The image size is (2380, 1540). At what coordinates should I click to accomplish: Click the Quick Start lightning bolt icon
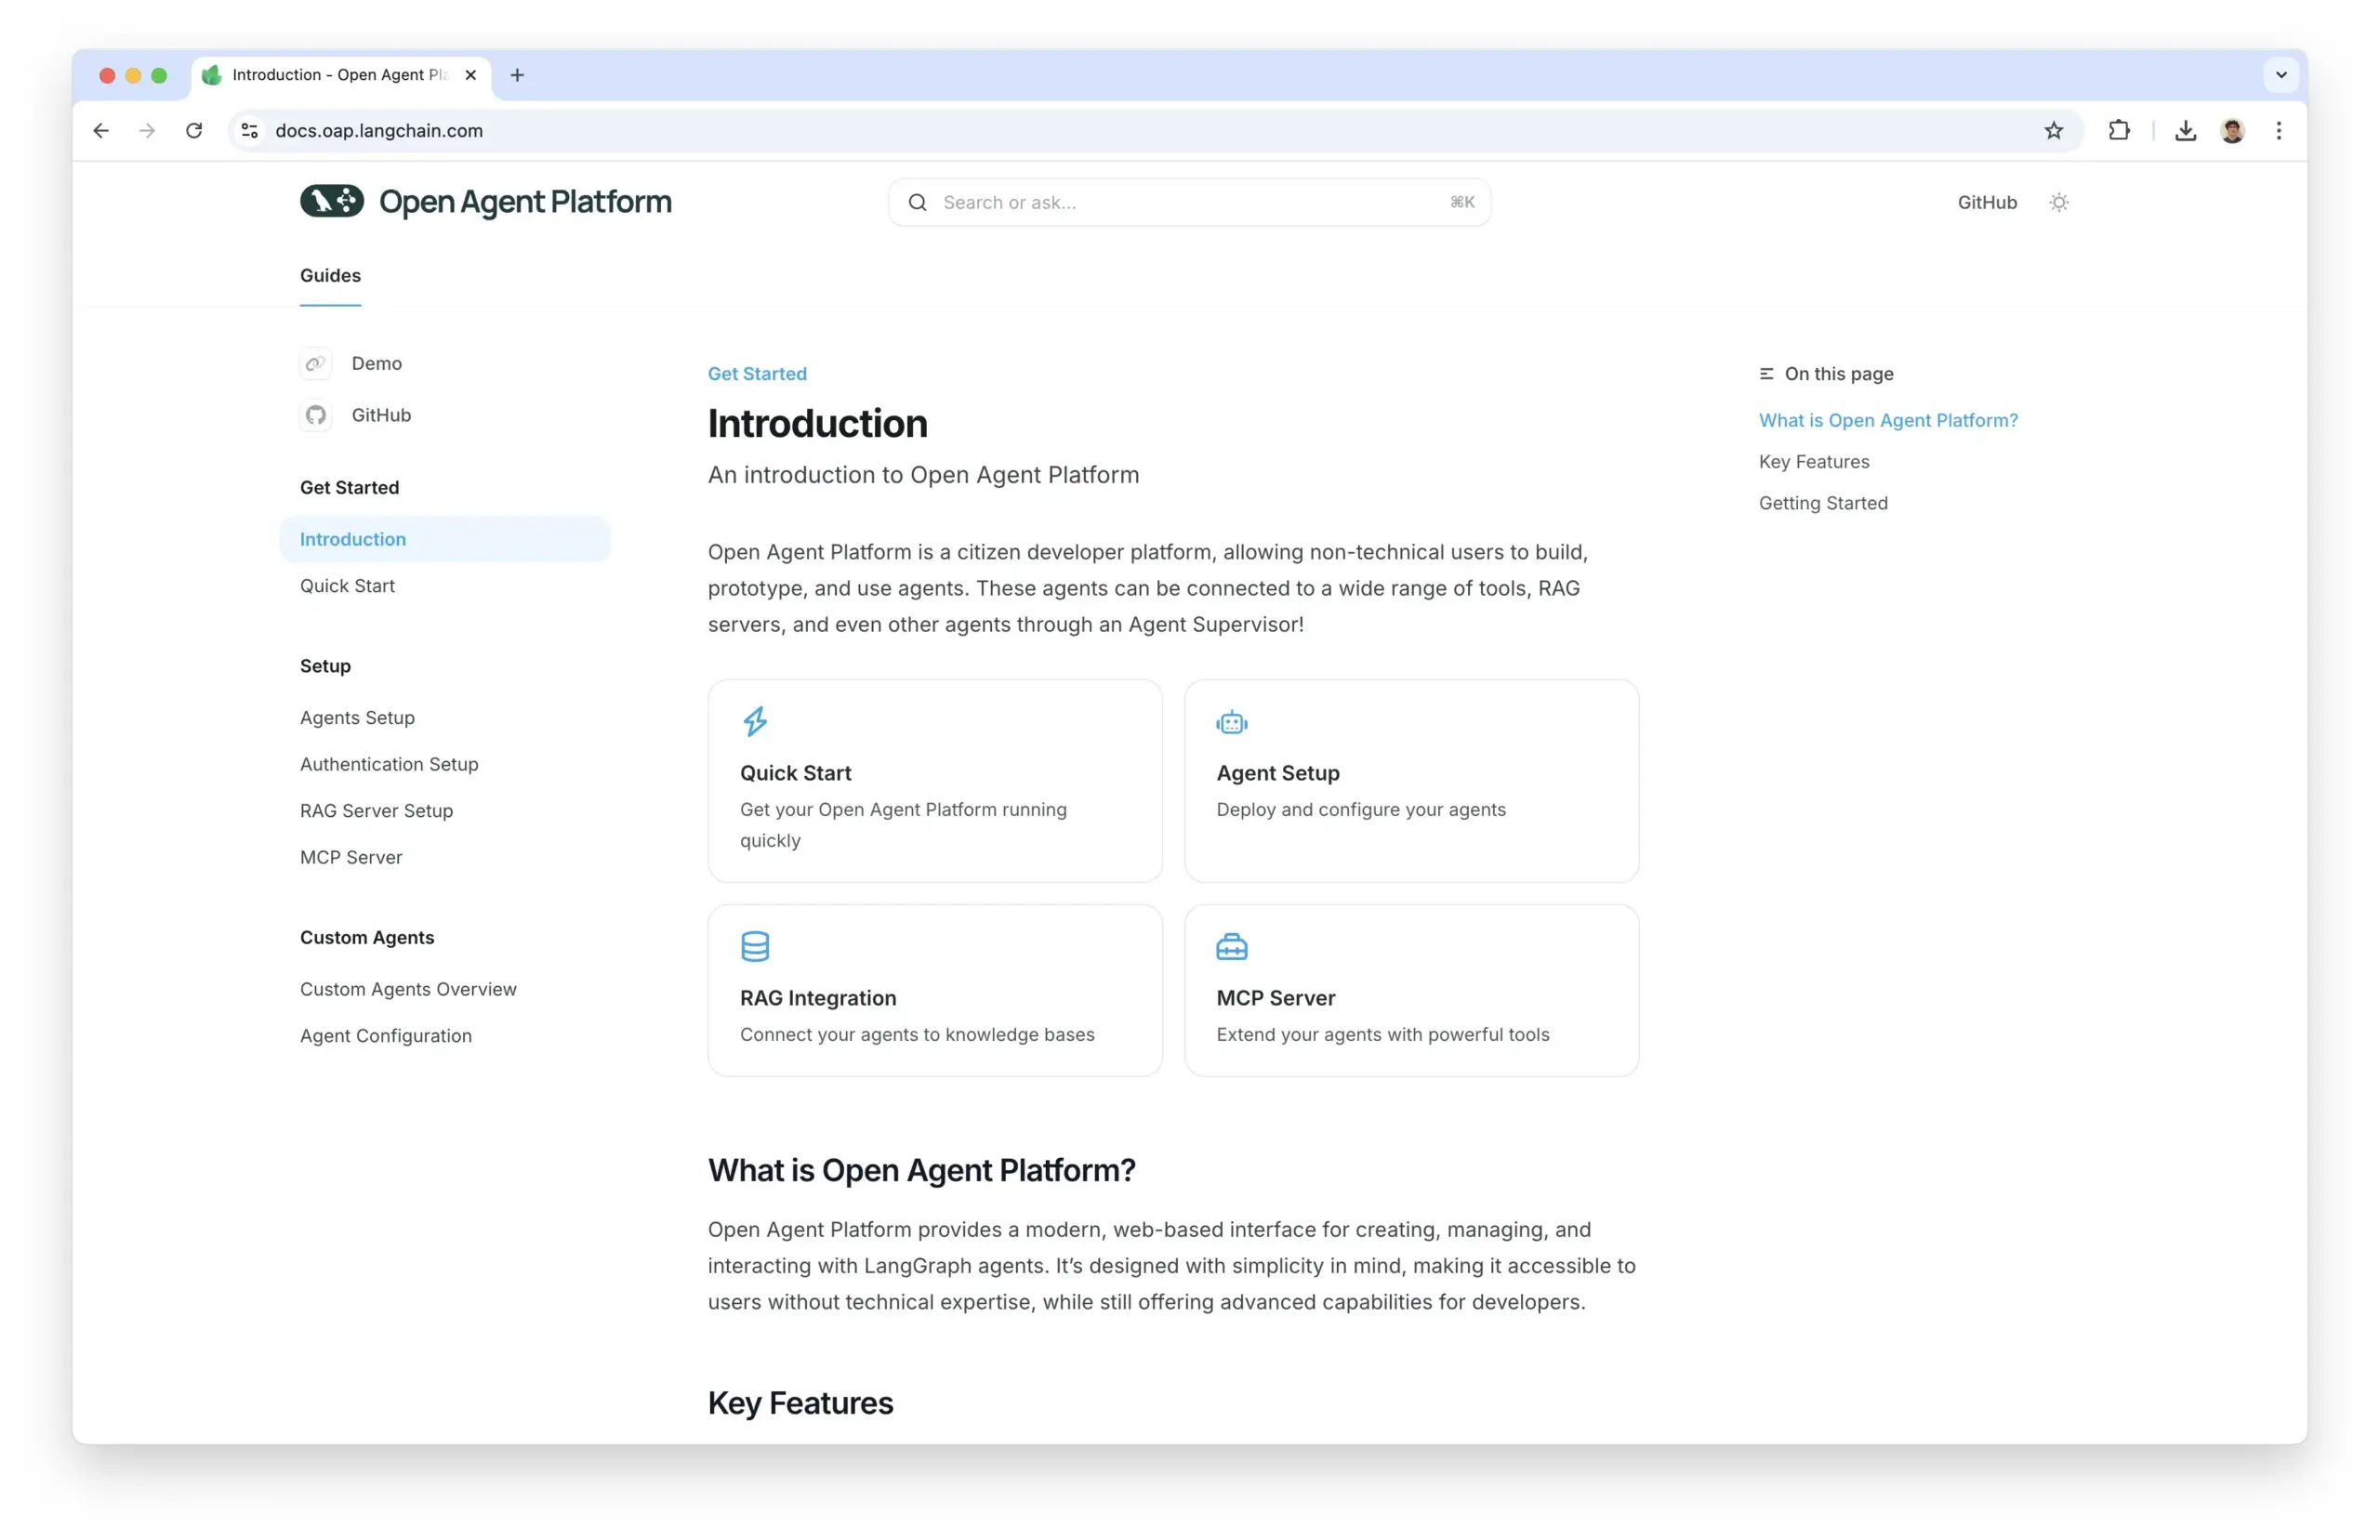tap(755, 721)
